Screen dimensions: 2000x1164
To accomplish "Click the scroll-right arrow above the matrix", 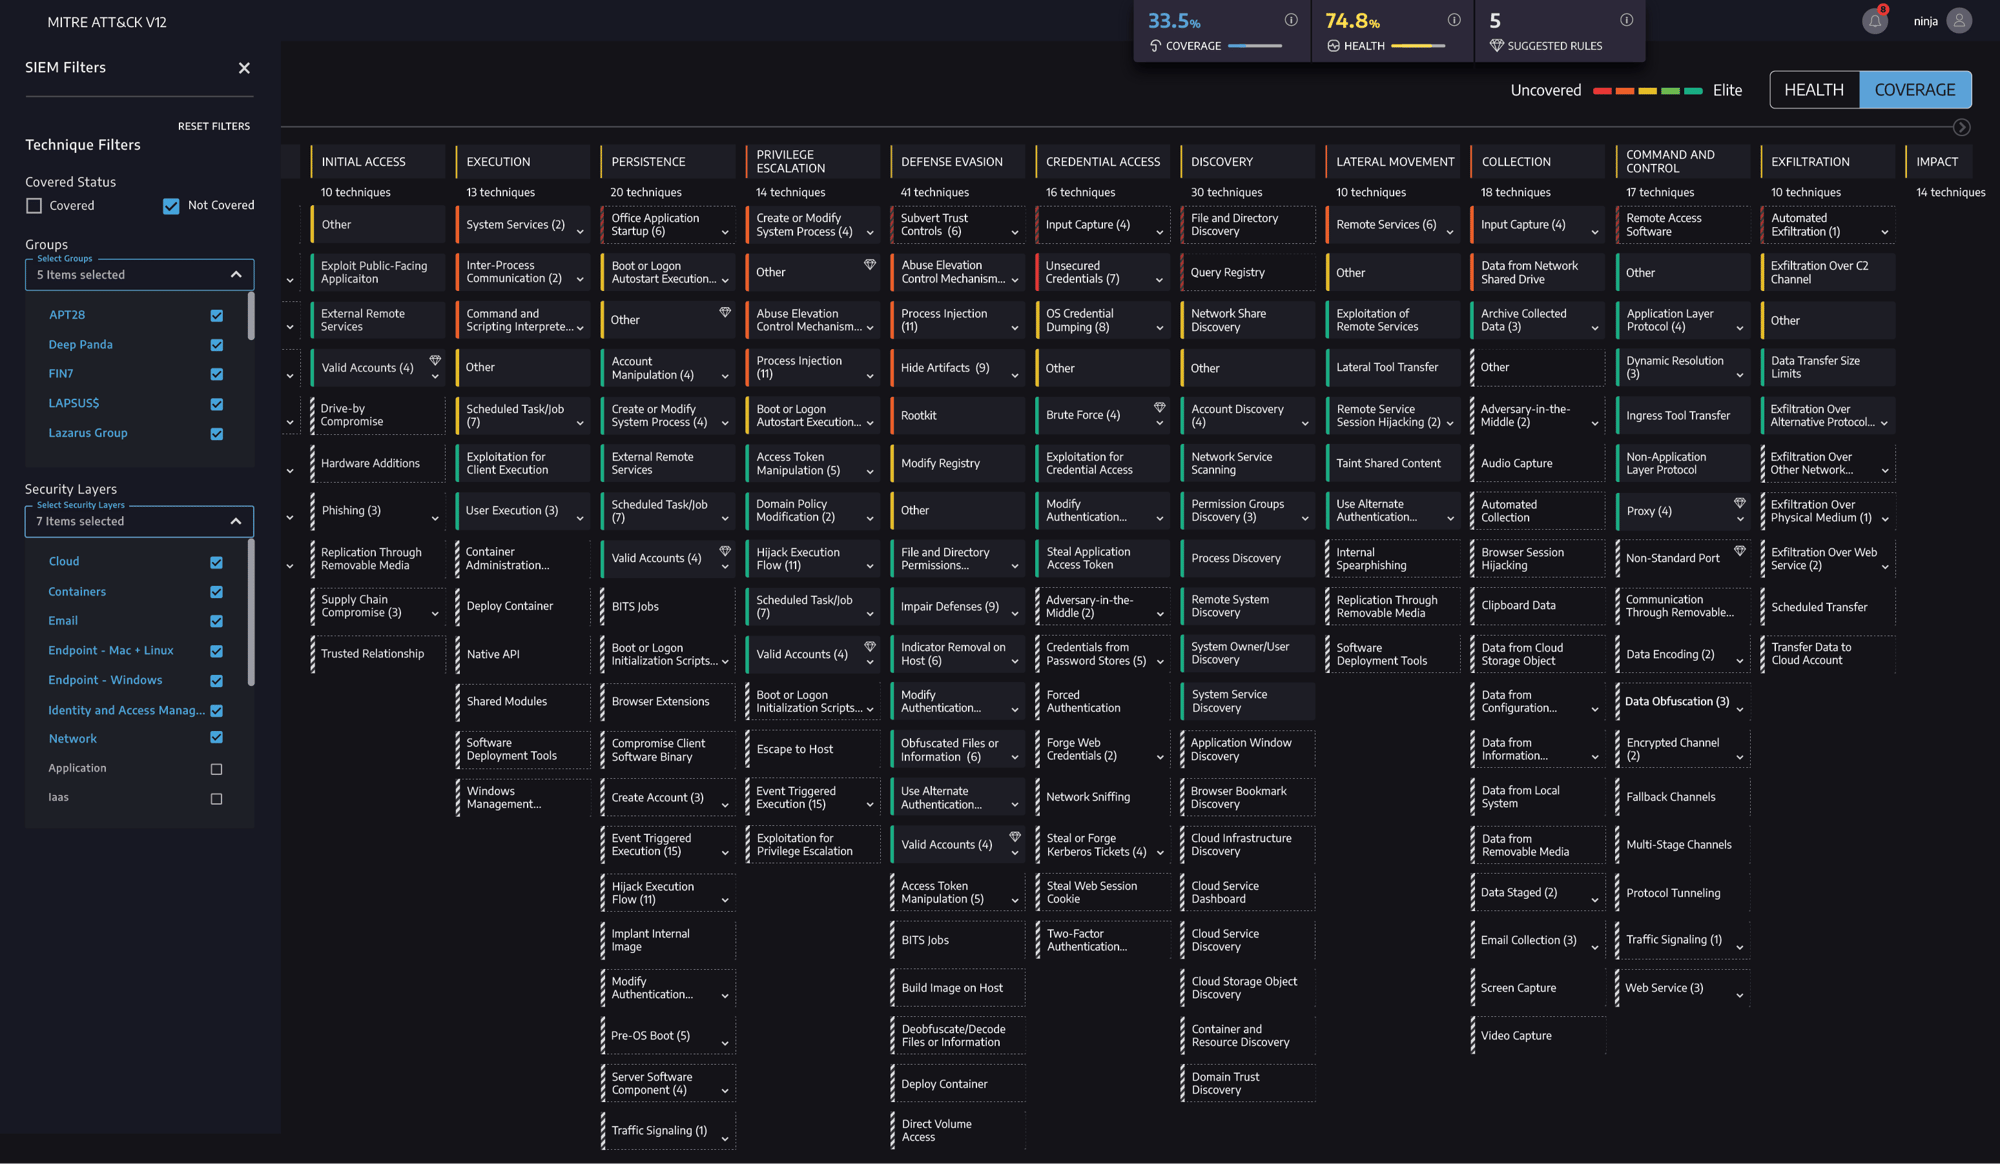I will pos(1962,127).
